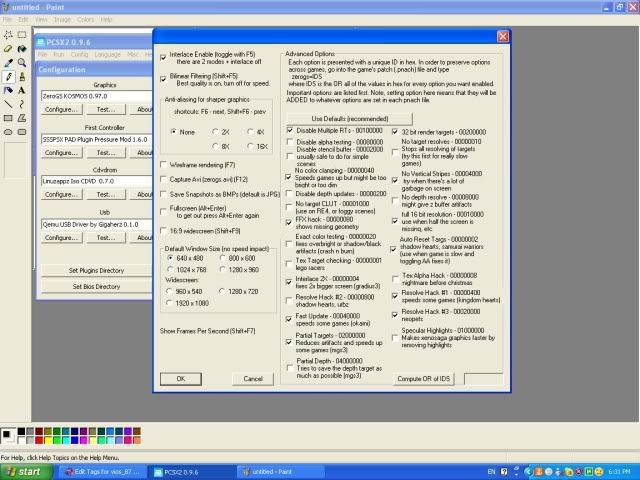This screenshot has height=480, width=640.
Task: Choose the Ellipse shape tool
Action: coord(8,132)
